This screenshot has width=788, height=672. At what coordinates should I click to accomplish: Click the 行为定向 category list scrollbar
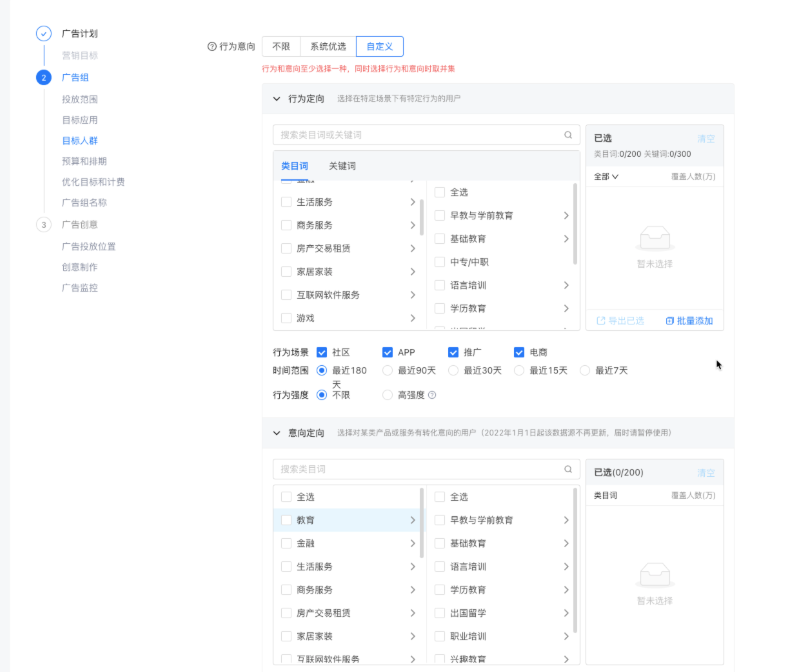(422, 215)
